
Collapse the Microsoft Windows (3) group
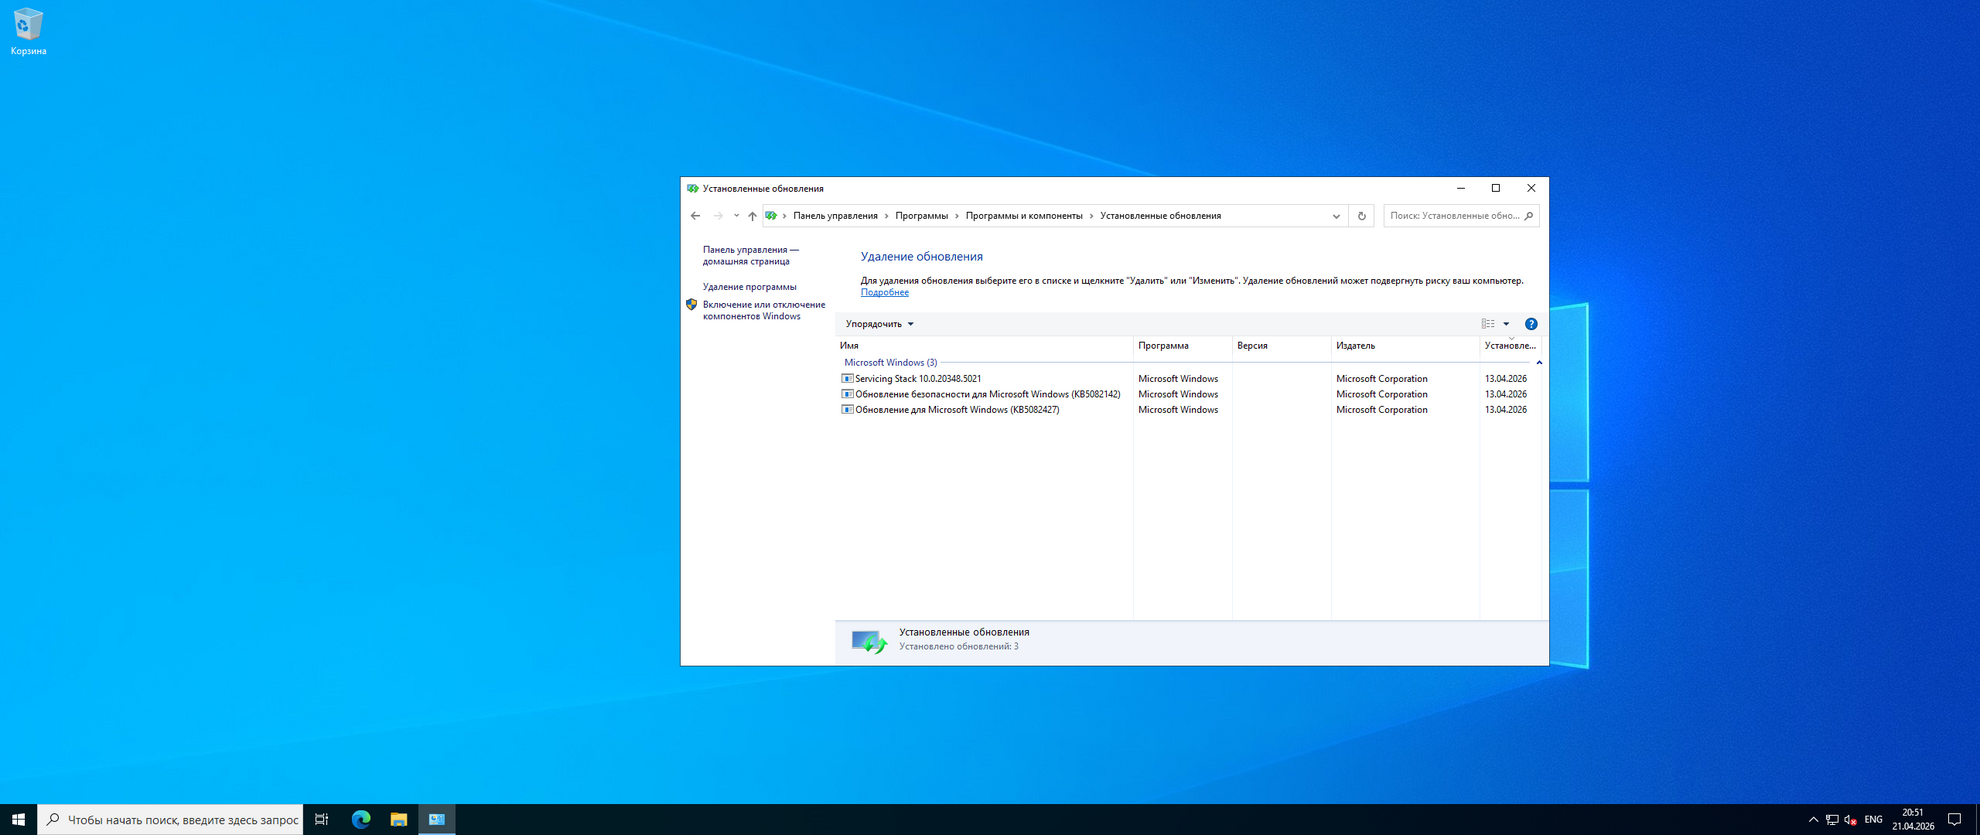pos(1538,363)
